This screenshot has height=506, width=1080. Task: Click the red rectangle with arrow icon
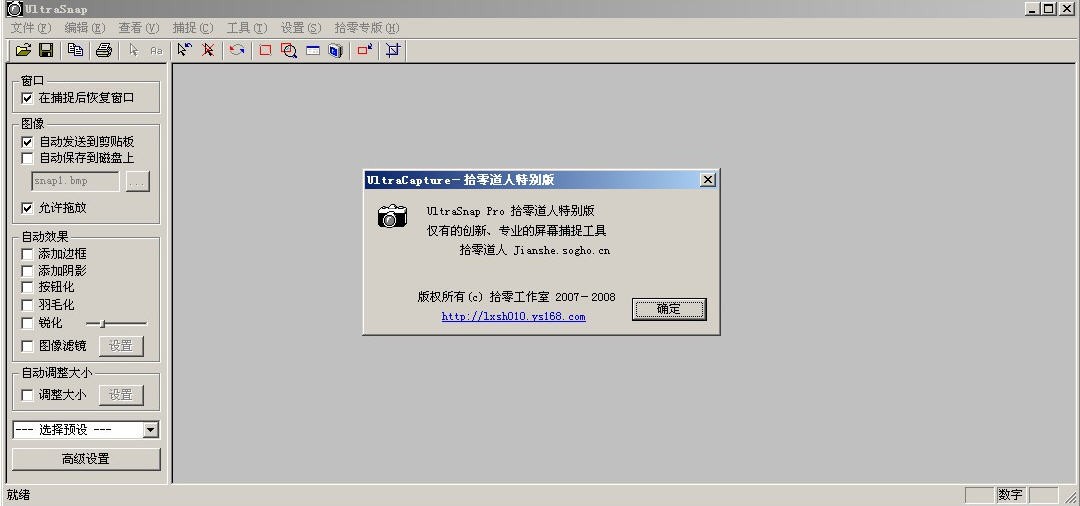(364, 50)
